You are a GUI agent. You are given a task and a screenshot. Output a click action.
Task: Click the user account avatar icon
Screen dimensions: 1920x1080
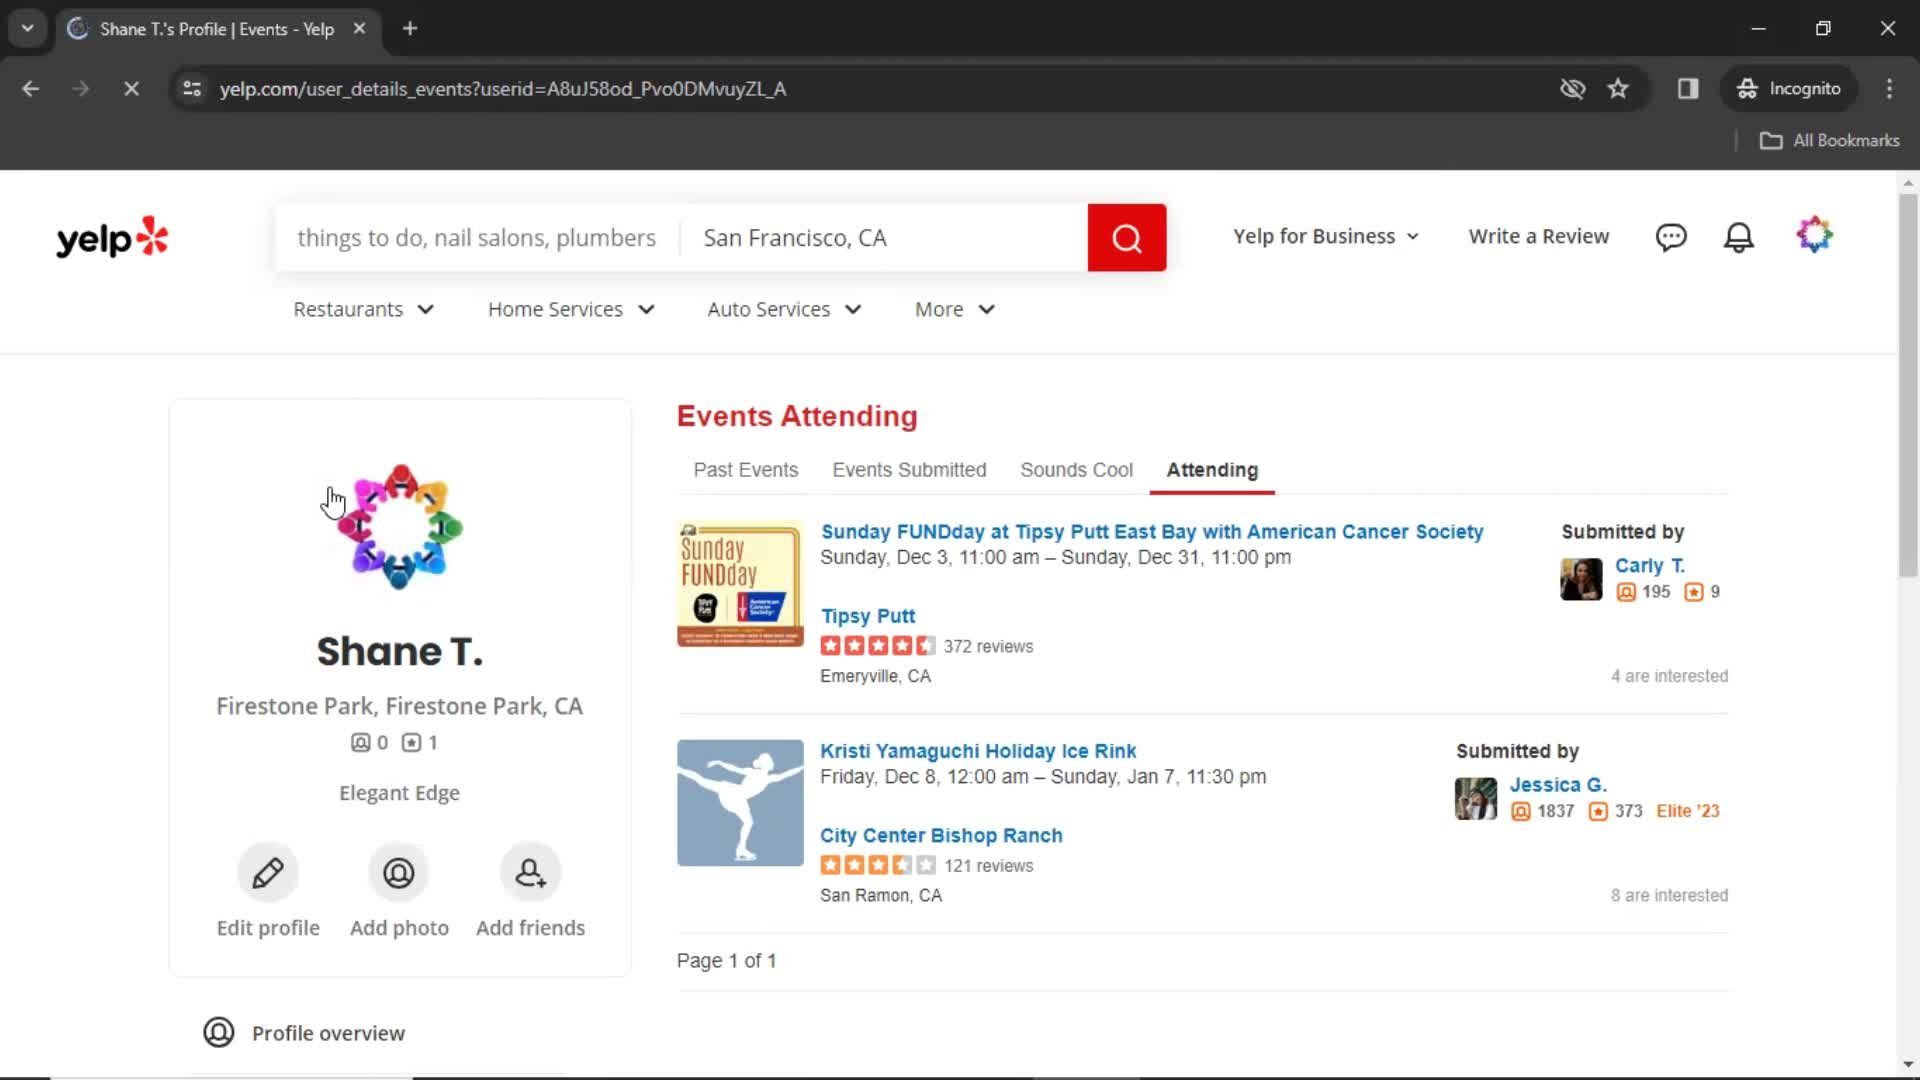[1813, 236]
